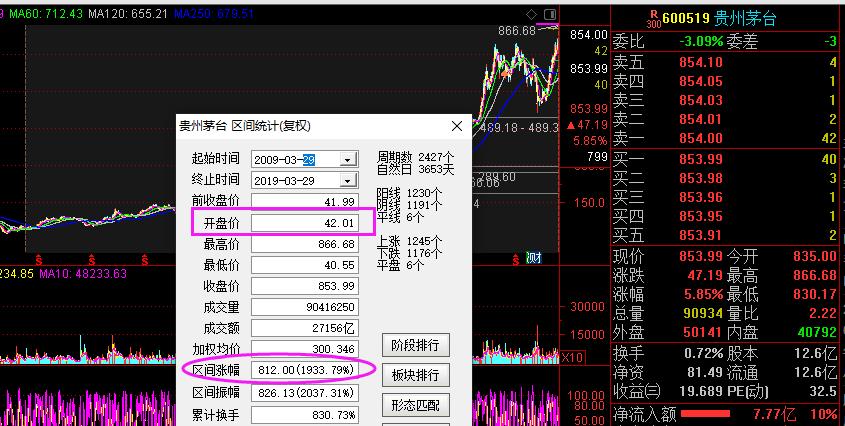Click the 加权均价 field showing 300.346
The height and width of the screenshot is (426, 845).
304,349
